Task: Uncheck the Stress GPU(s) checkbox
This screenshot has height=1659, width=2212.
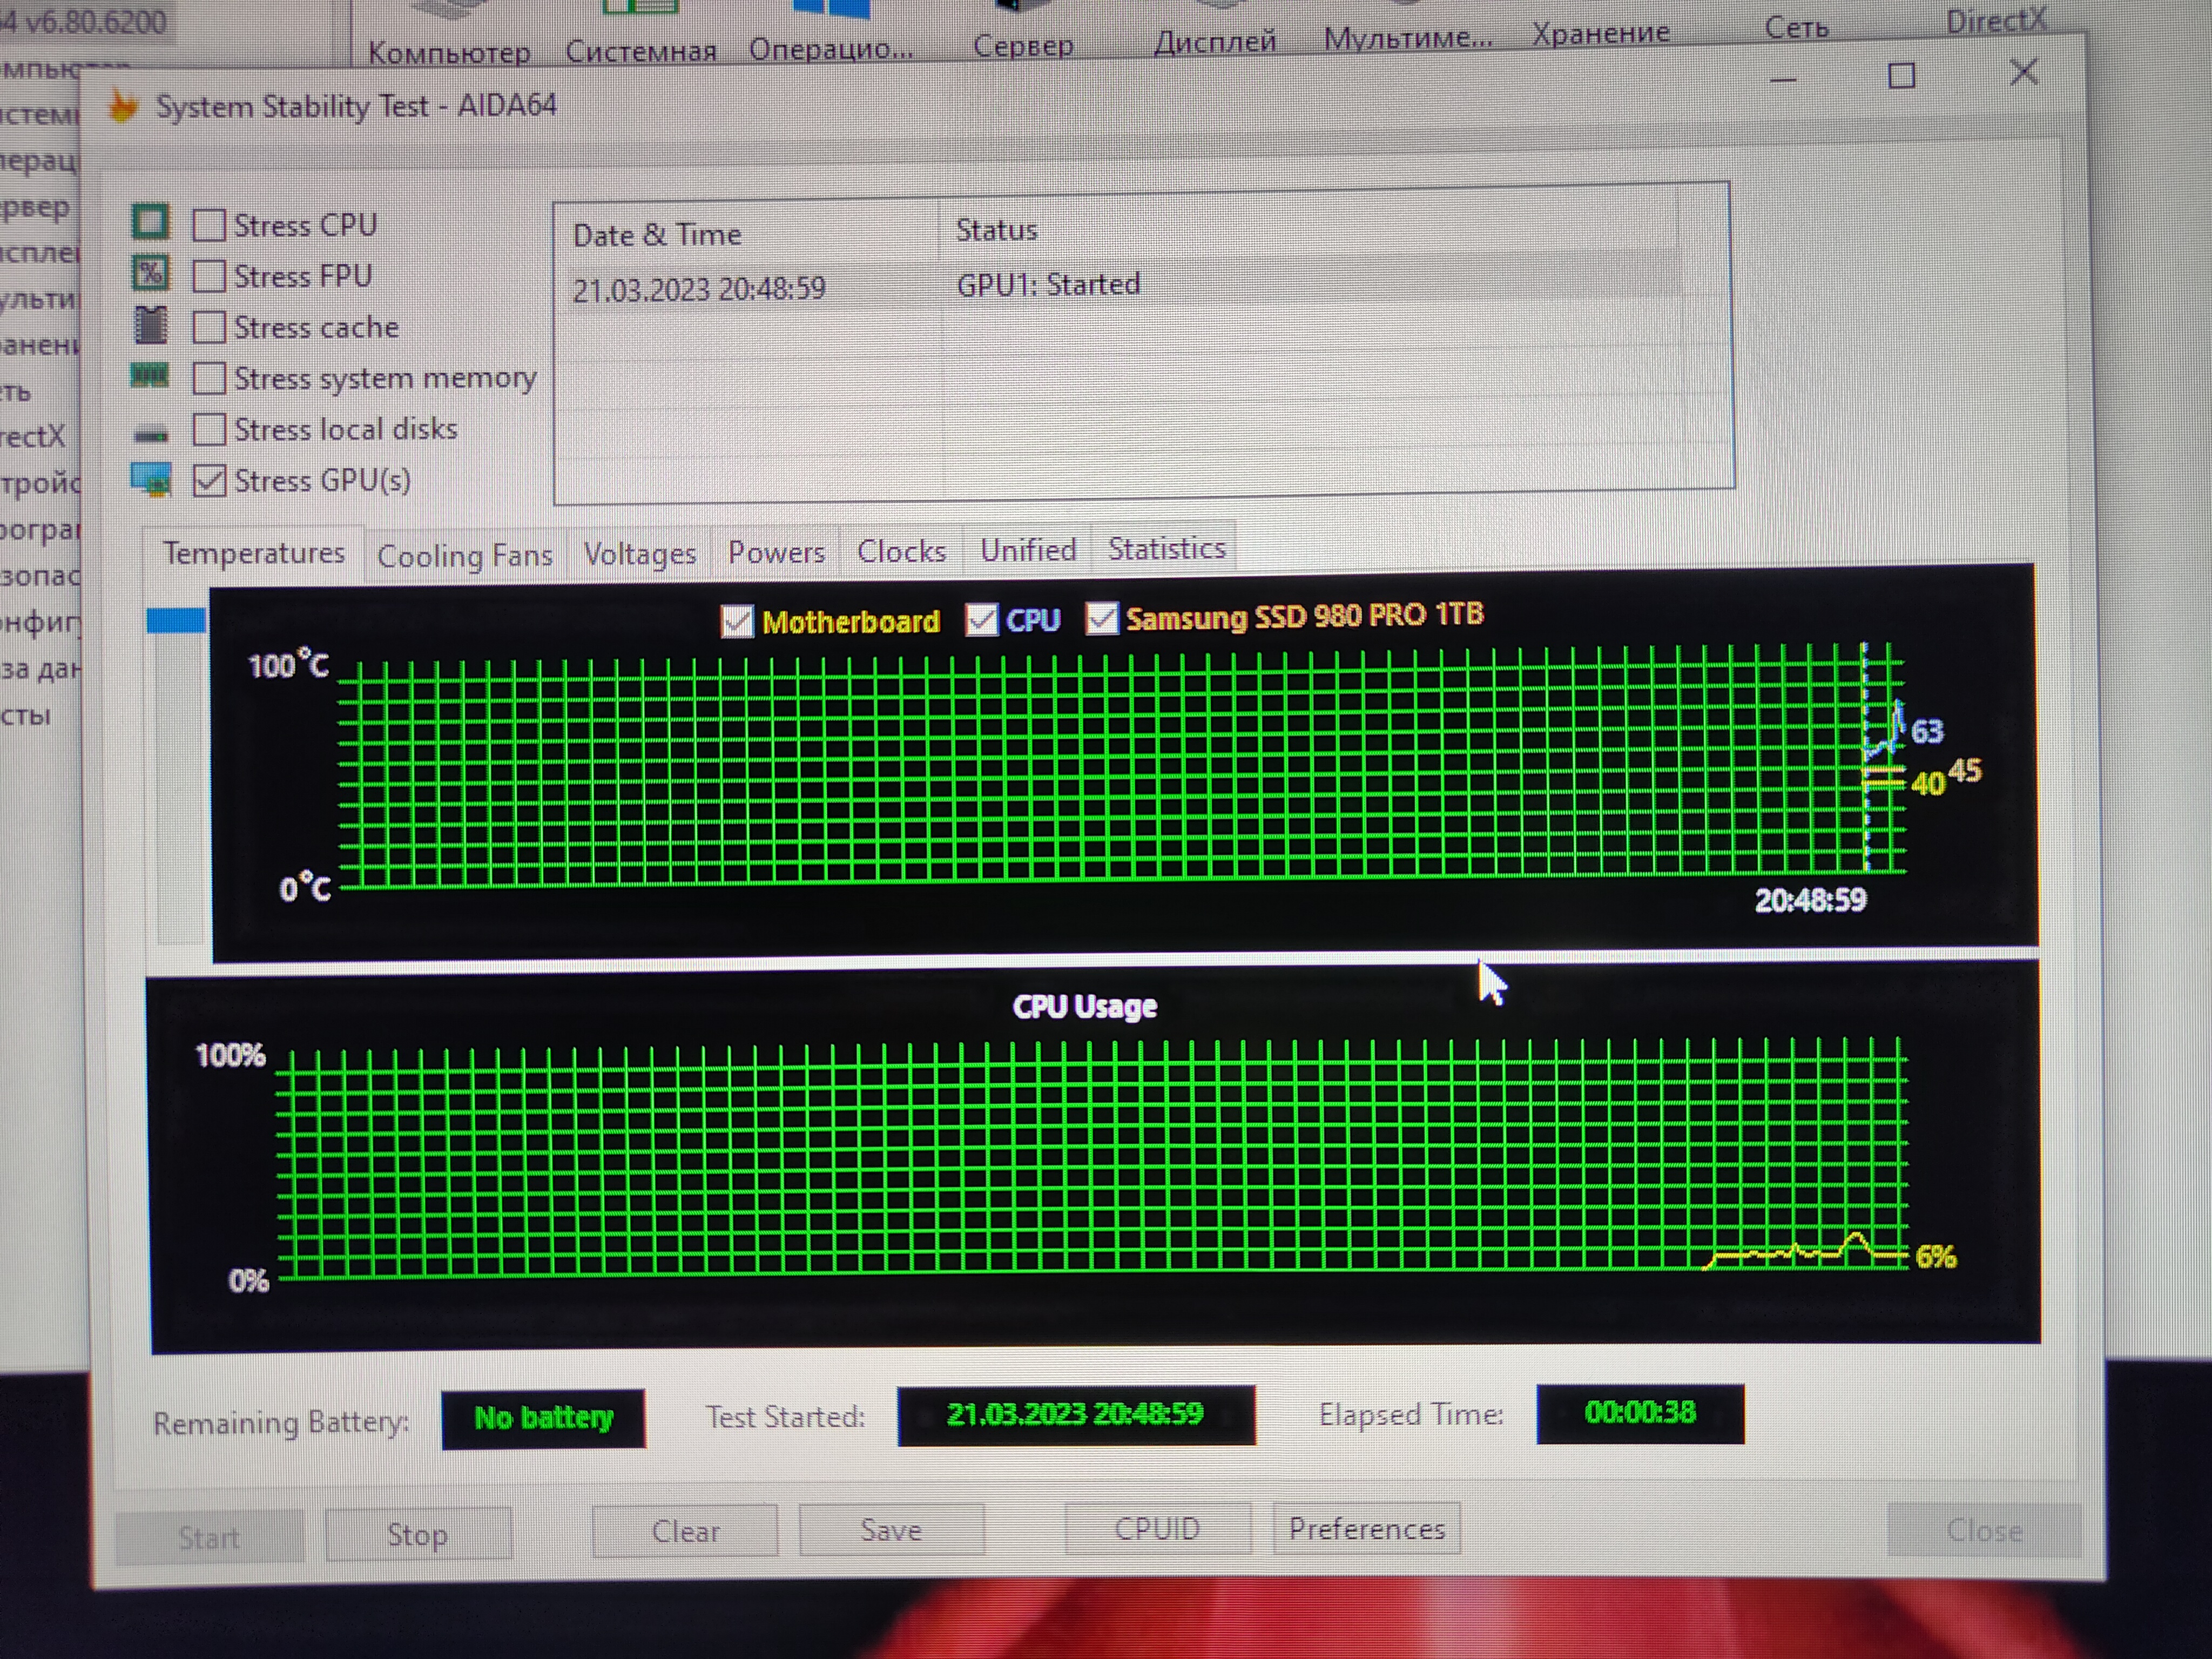Action: click(209, 481)
